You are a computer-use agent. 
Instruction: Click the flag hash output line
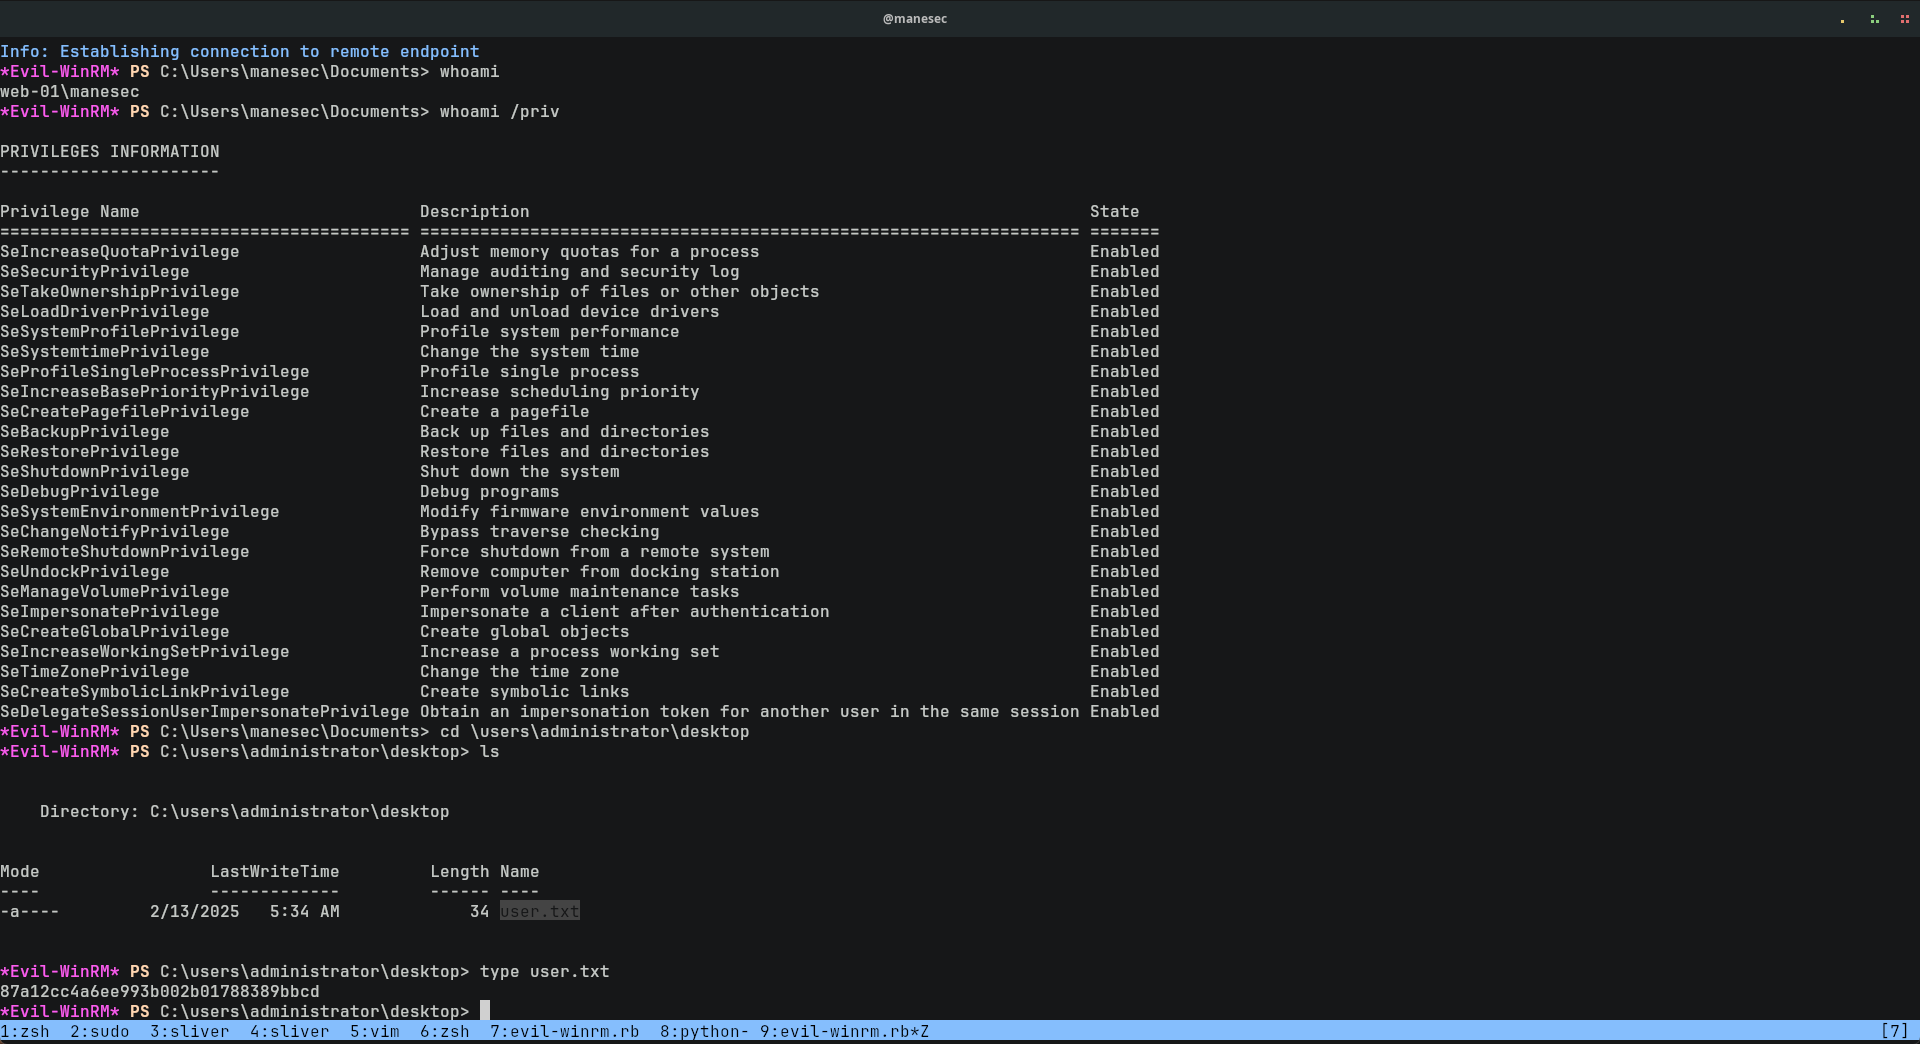(160, 991)
